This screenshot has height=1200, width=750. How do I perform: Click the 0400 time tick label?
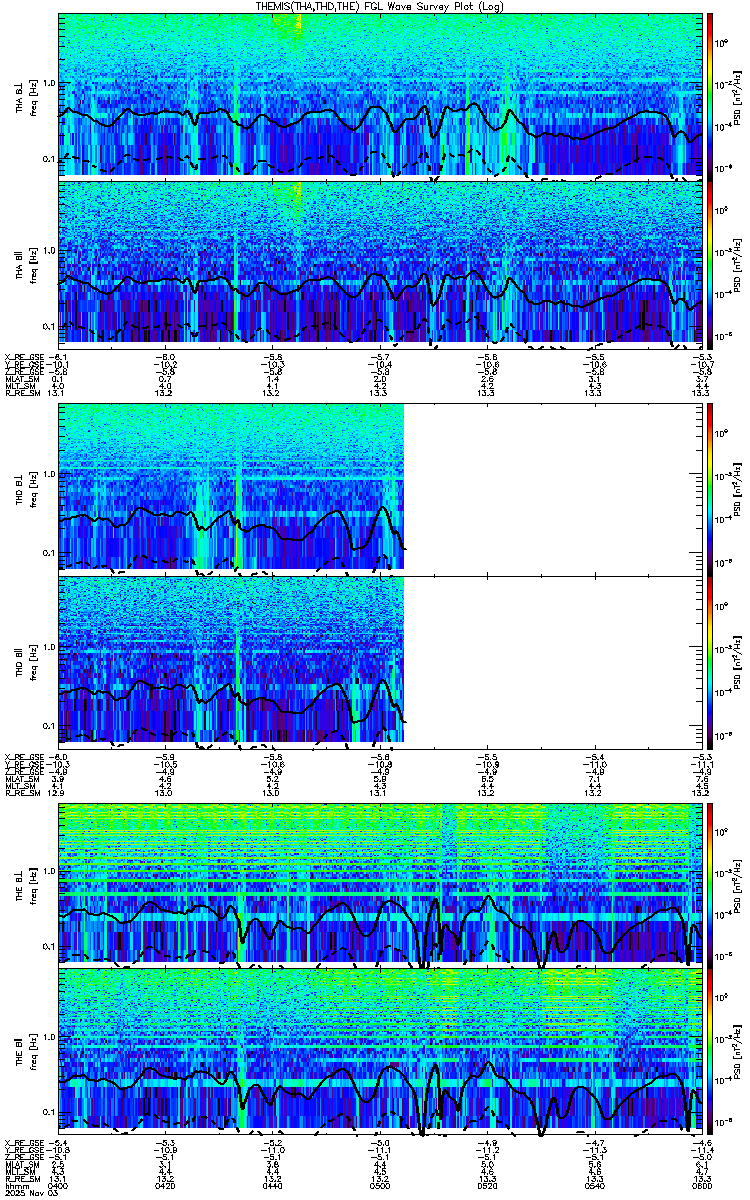[x=58, y=1186]
